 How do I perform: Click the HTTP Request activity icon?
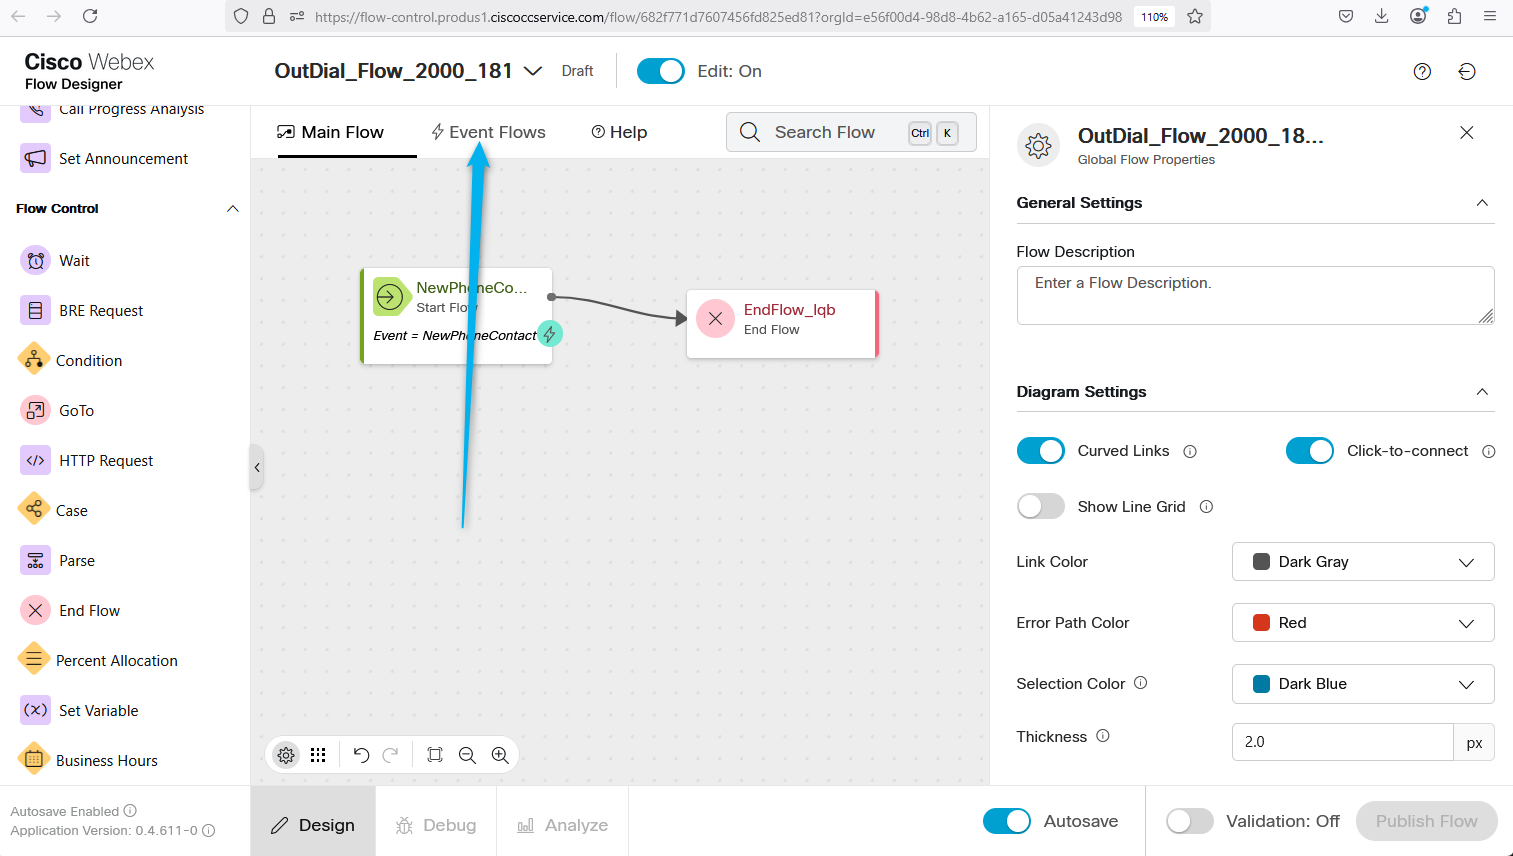coord(35,460)
